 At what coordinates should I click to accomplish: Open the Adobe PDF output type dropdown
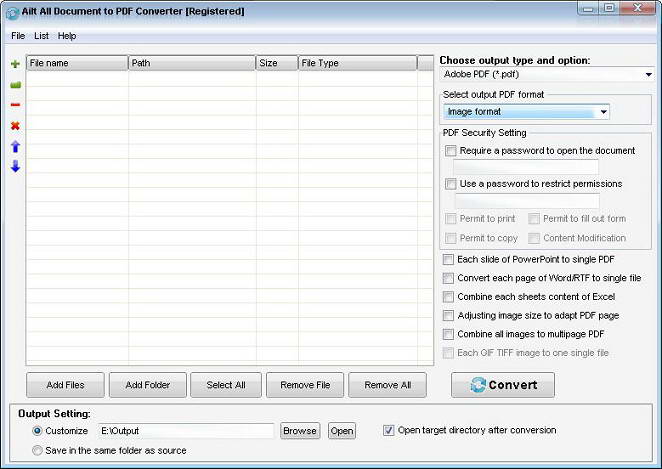point(547,75)
